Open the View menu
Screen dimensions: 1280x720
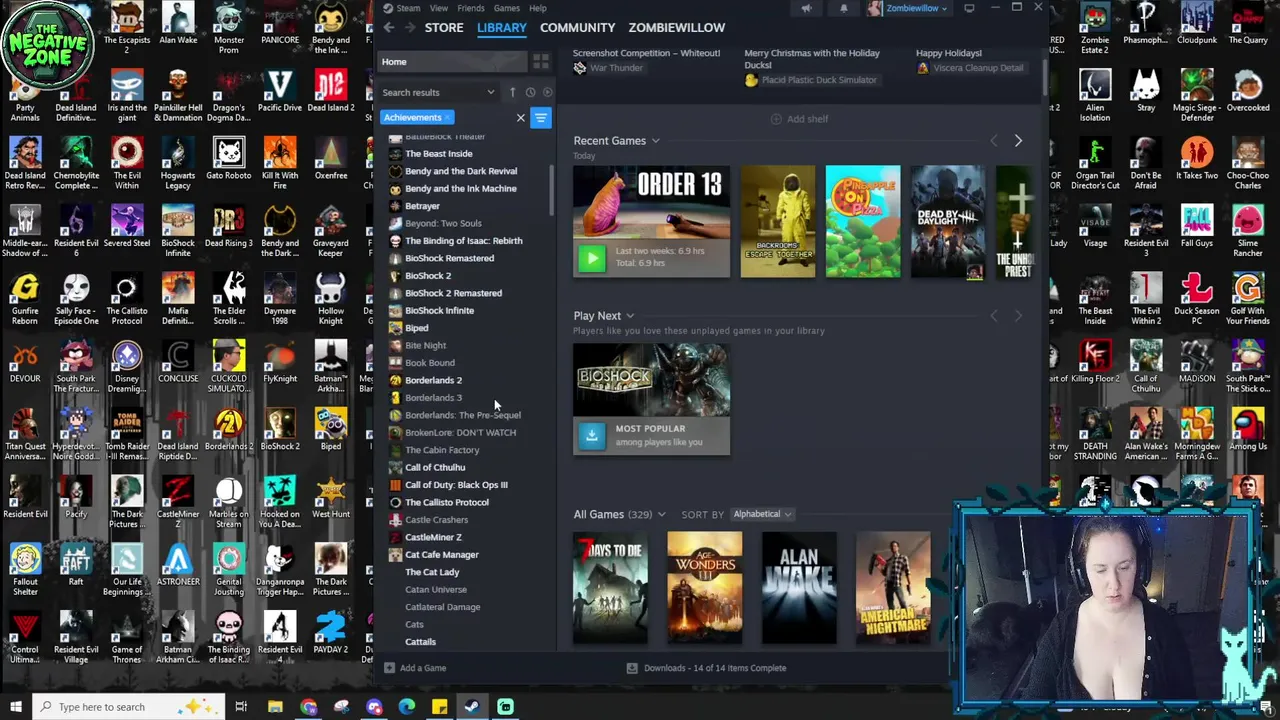click(x=438, y=8)
